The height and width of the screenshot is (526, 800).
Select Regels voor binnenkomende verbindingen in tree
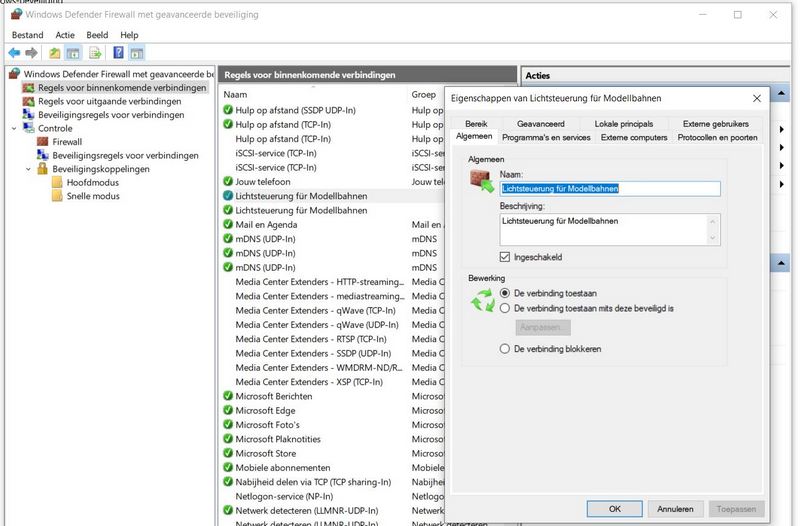click(x=122, y=88)
